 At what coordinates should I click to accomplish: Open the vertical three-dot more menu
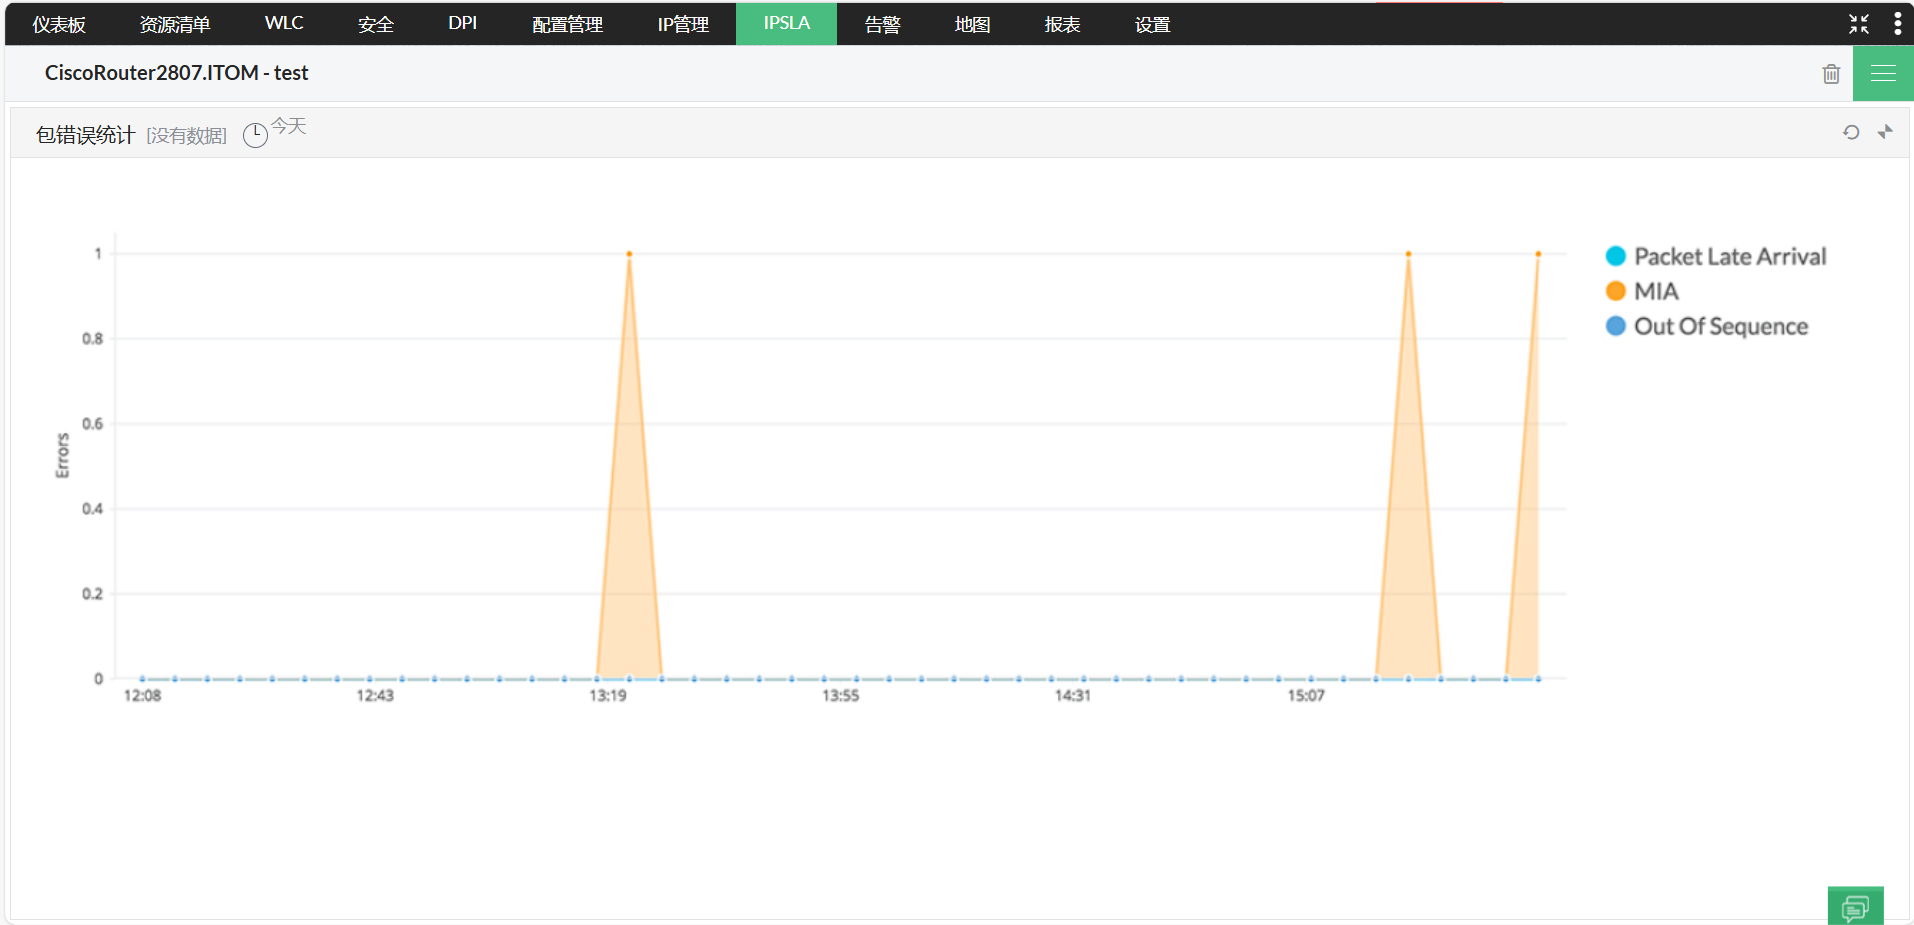pyautogui.click(x=1897, y=24)
